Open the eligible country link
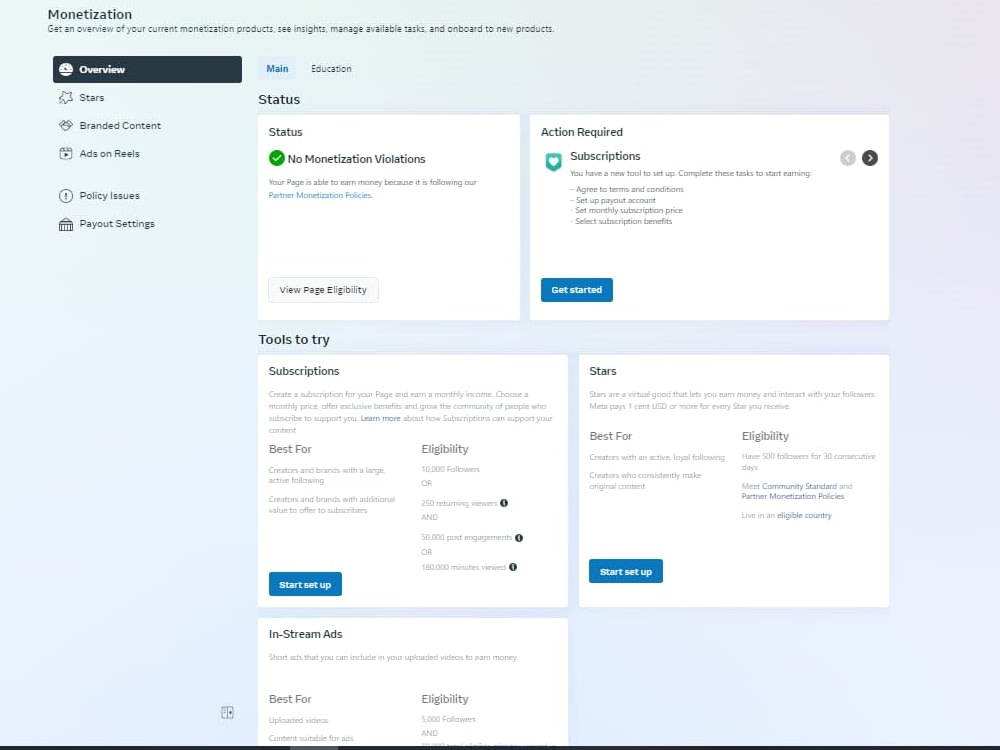Screen dimensions: 1000x750 [x=804, y=515]
